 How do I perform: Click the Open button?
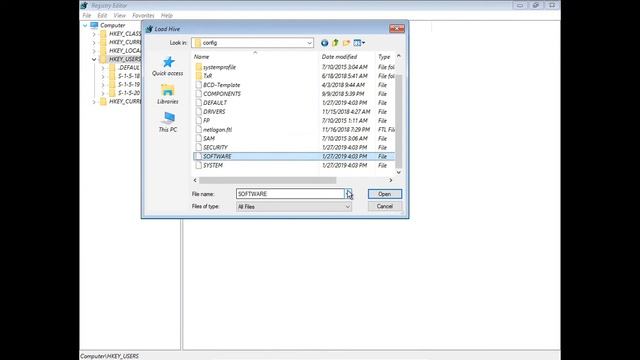(x=384, y=194)
